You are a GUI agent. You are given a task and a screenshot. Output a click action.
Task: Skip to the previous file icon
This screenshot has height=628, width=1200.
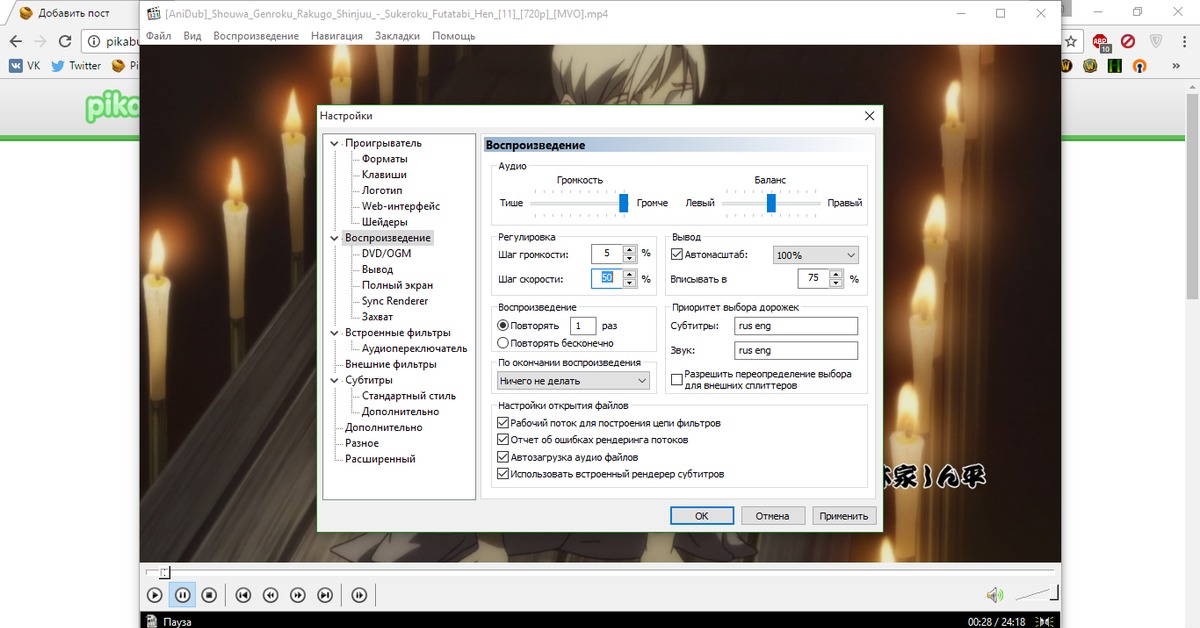pyautogui.click(x=243, y=595)
